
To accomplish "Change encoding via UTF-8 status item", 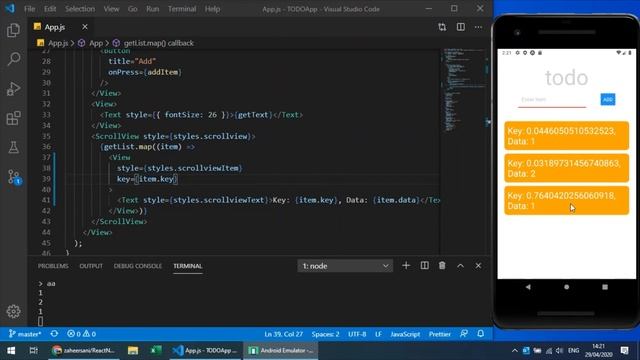I will coord(357,334).
